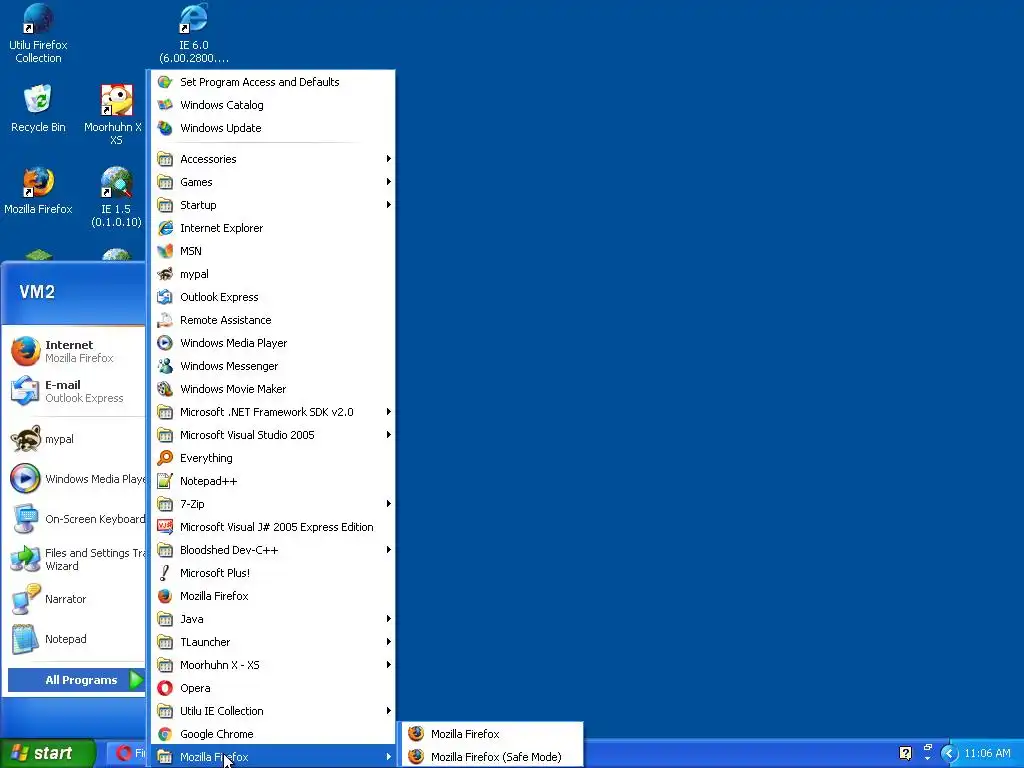Open Outlook Express in programs list
1024x768 pixels.
(x=273, y=296)
